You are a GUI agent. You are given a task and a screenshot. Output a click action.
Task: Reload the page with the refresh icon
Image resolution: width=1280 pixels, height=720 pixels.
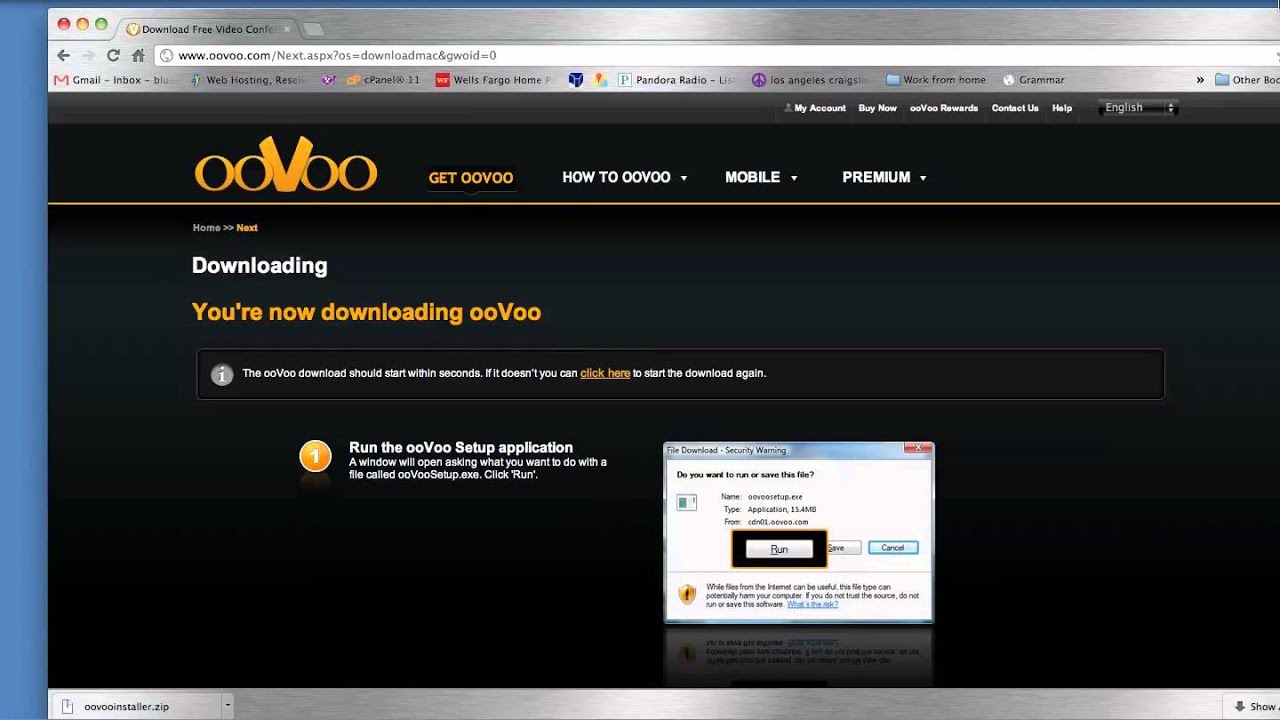(x=113, y=55)
